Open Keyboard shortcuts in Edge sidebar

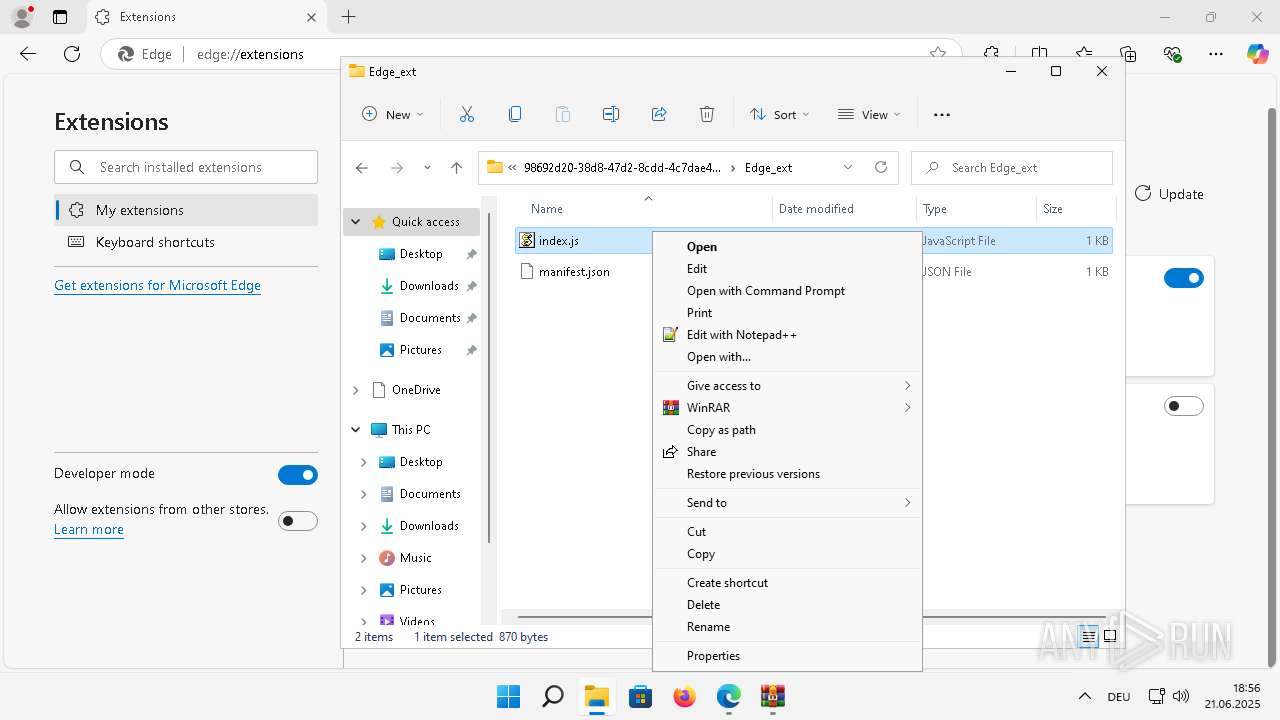tap(186, 242)
